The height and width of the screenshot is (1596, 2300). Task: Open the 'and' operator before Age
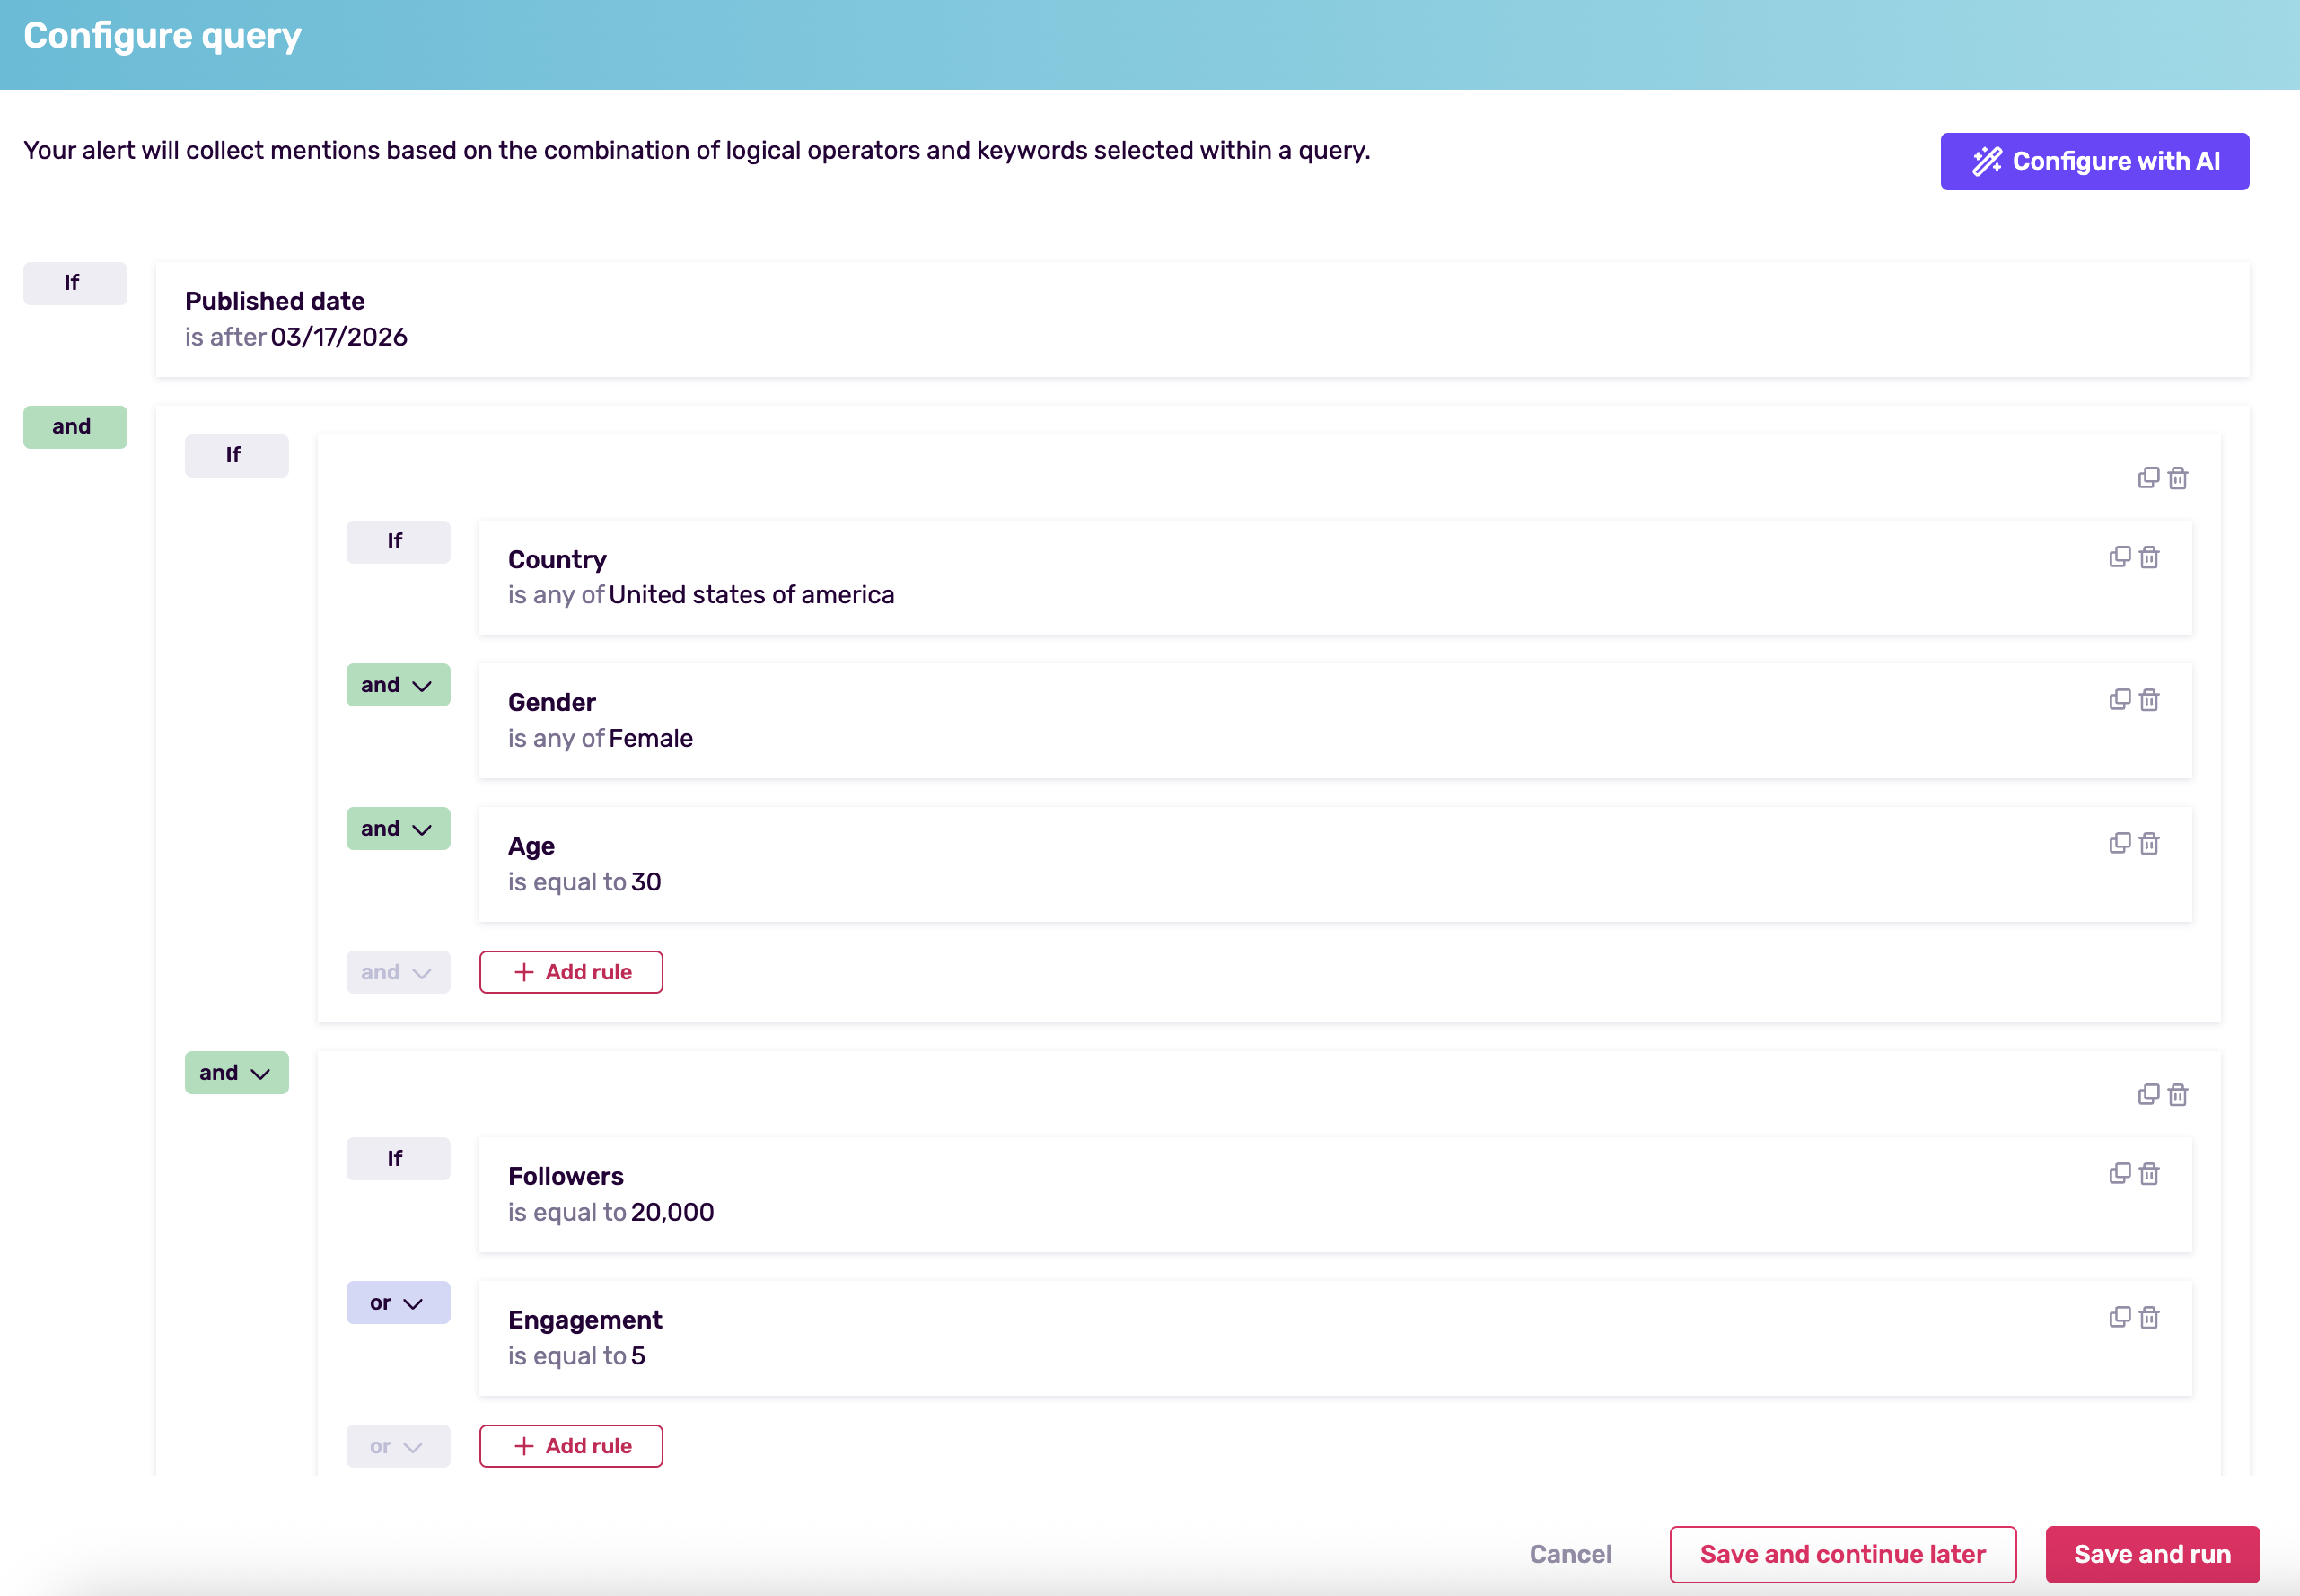[397, 829]
